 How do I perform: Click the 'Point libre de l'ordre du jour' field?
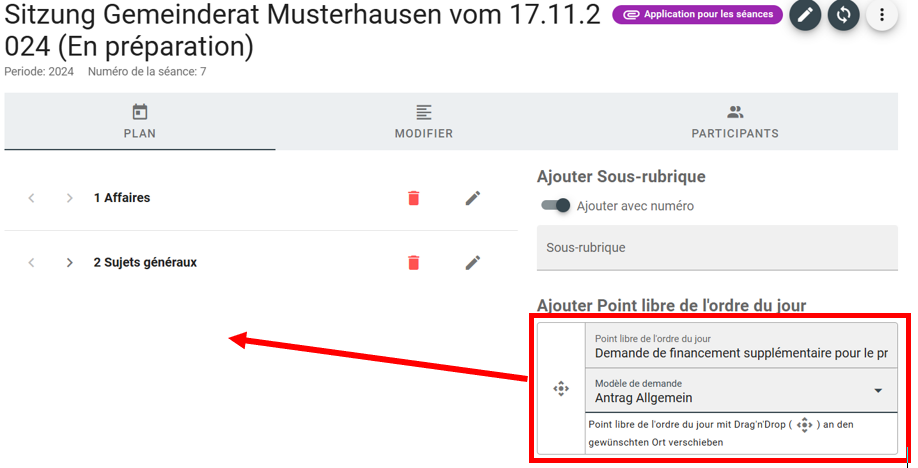point(740,346)
